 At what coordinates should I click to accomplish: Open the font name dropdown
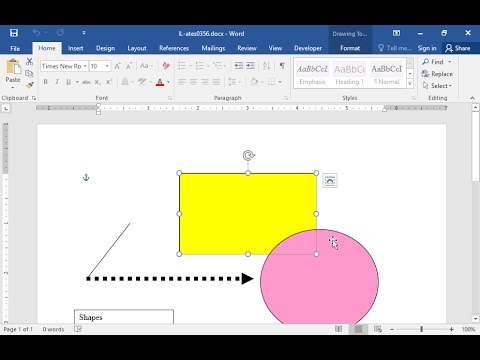point(85,66)
